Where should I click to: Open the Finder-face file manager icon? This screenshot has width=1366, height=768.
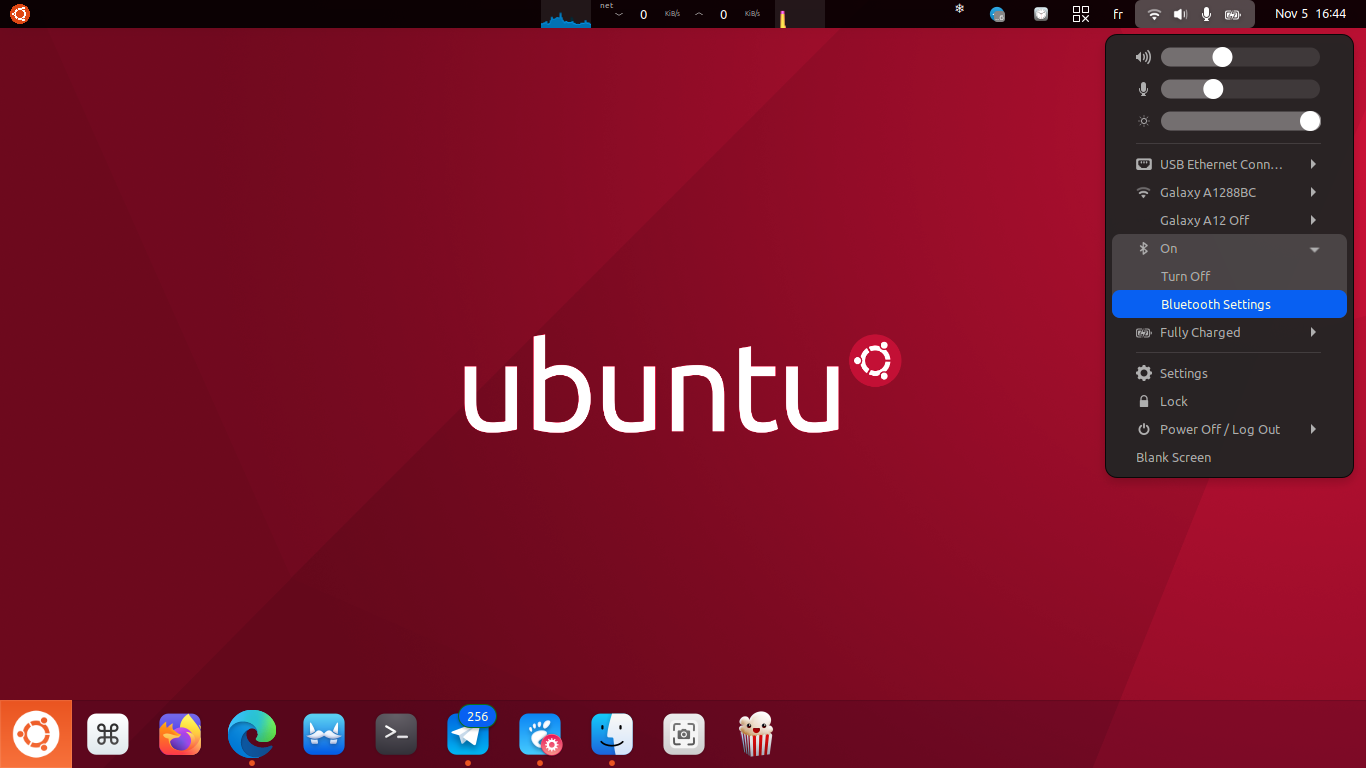click(x=612, y=735)
